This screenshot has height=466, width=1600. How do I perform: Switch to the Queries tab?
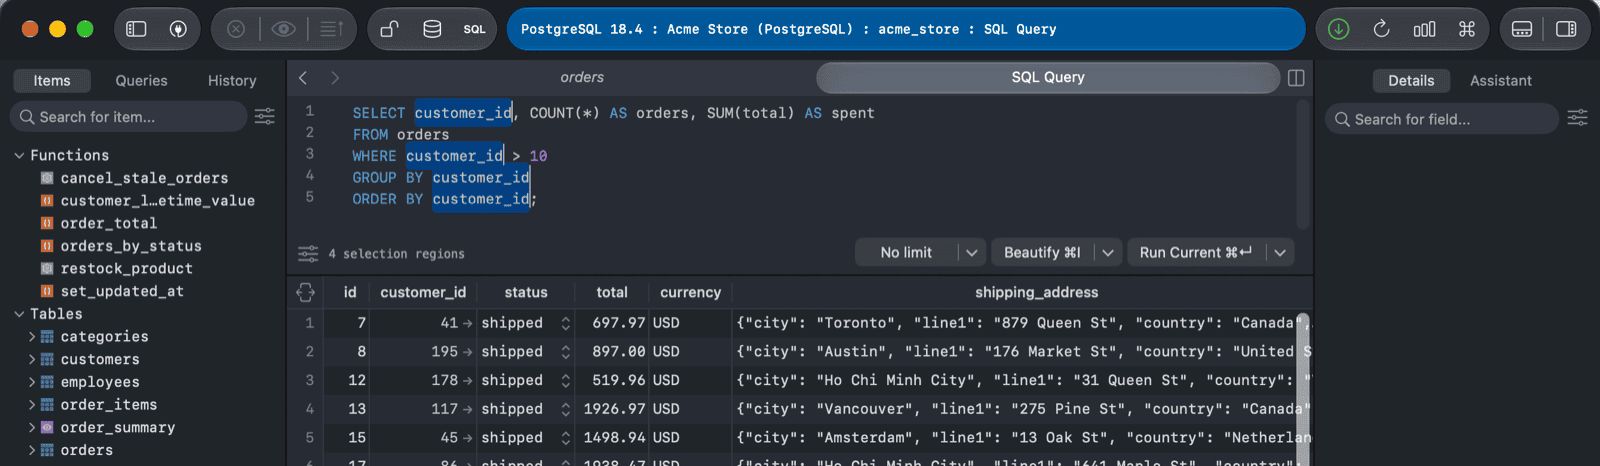pos(141,80)
